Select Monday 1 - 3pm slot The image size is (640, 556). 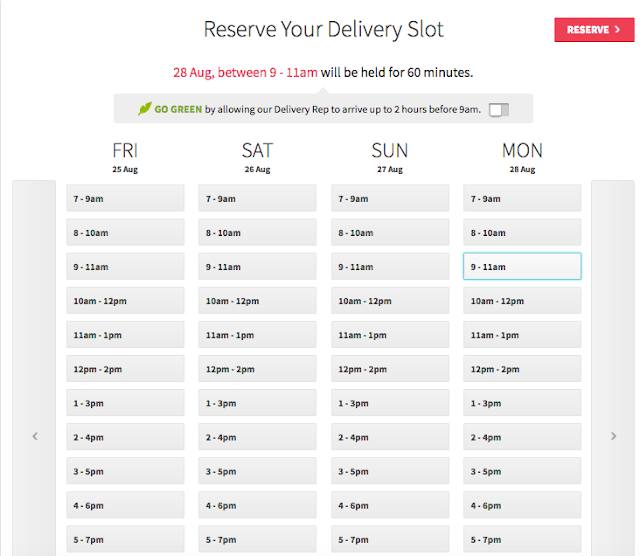point(522,403)
